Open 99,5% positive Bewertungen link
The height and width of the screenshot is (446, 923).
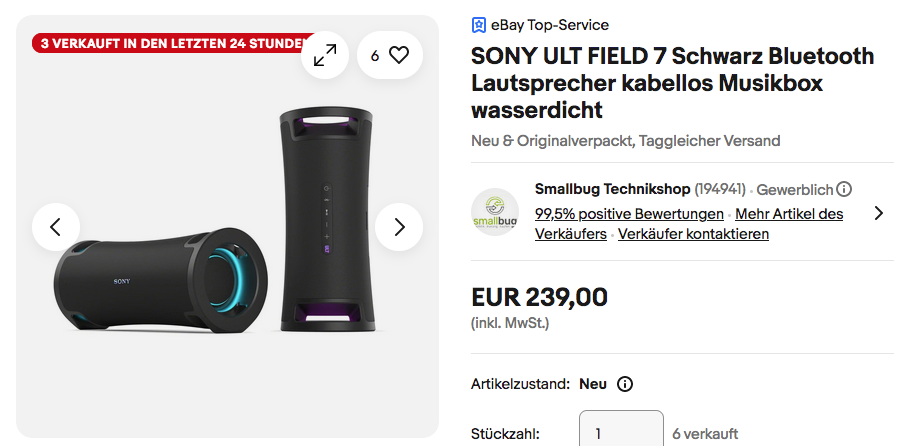tap(629, 214)
